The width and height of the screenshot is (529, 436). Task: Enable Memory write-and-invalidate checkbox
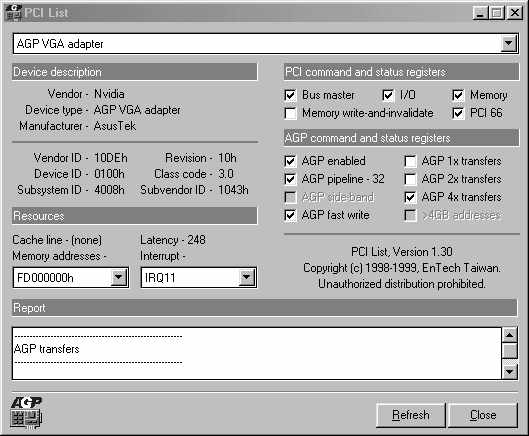point(290,113)
